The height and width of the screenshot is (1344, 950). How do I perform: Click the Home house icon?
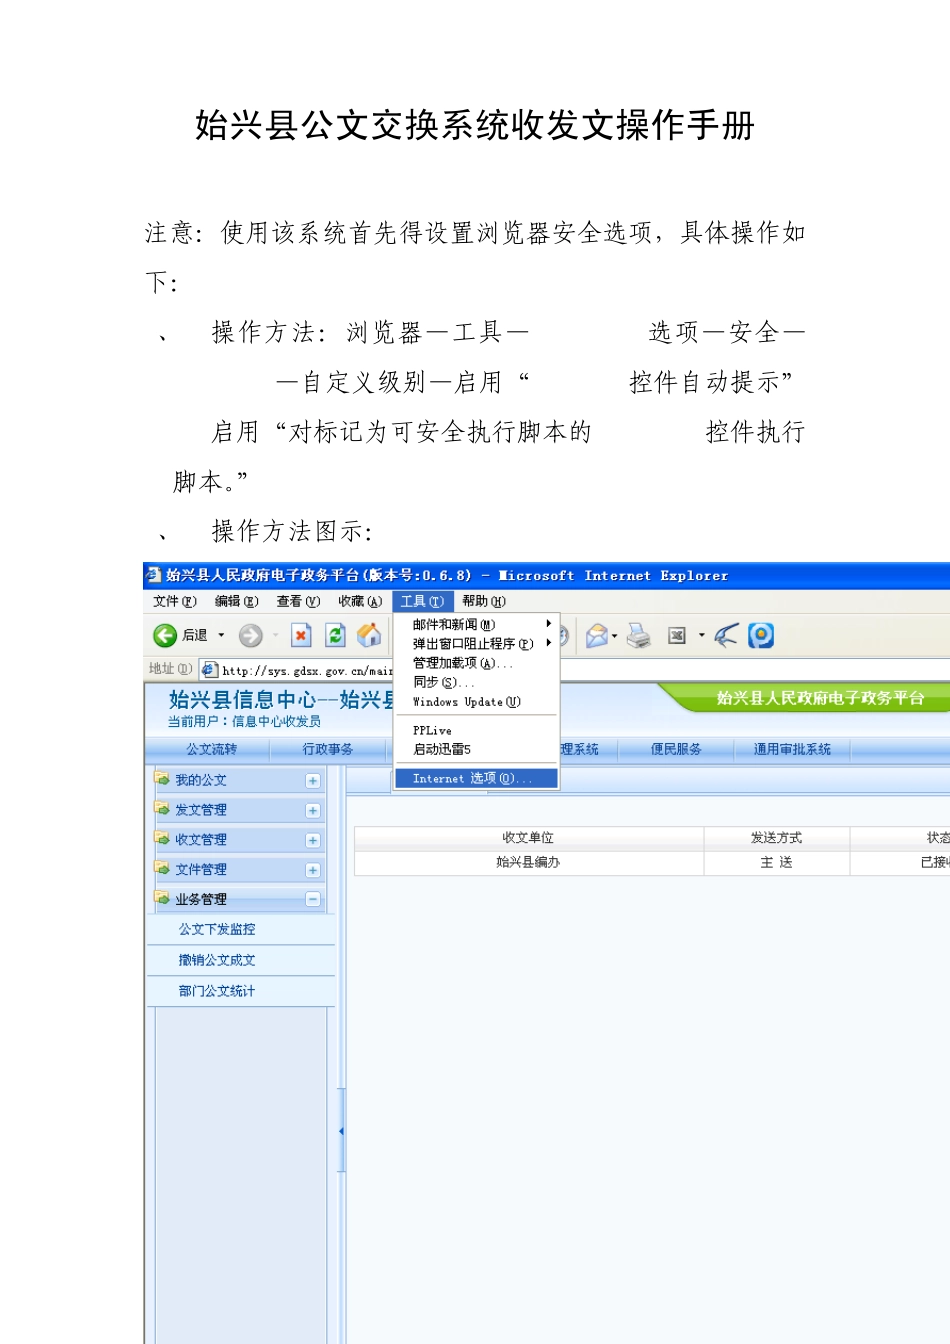(369, 635)
